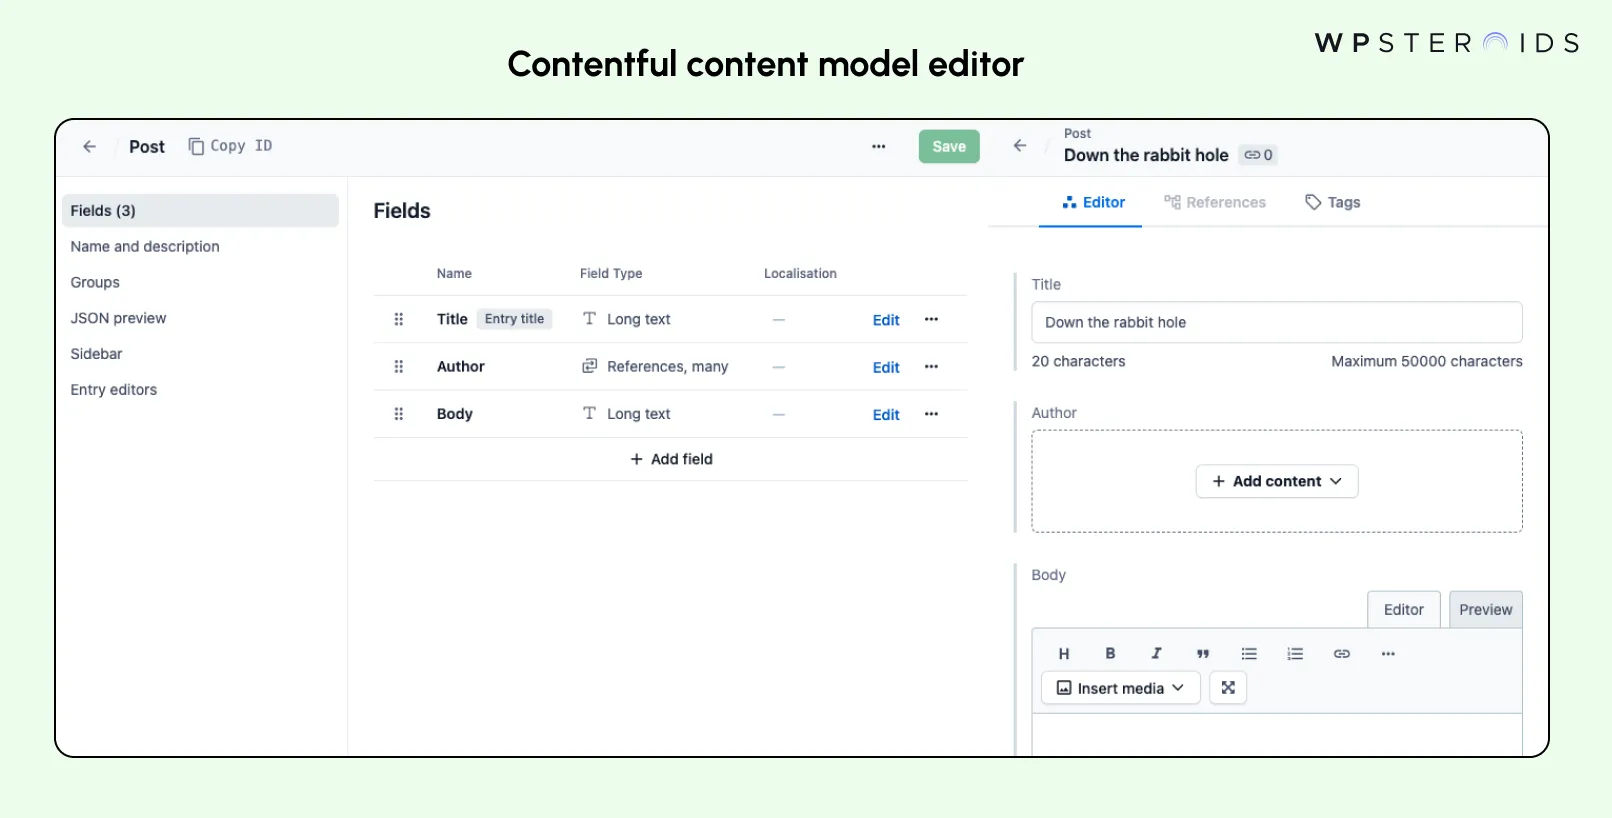This screenshot has height=818, width=1612.
Task: Open the Add content dropdown
Action: (x=1277, y=481)
